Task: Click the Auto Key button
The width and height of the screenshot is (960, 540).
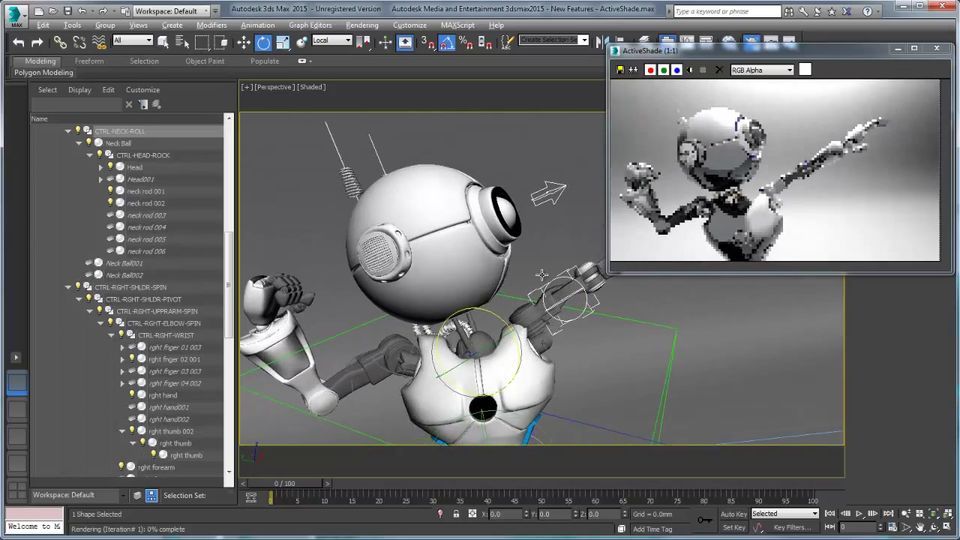Action: [733, 514]
